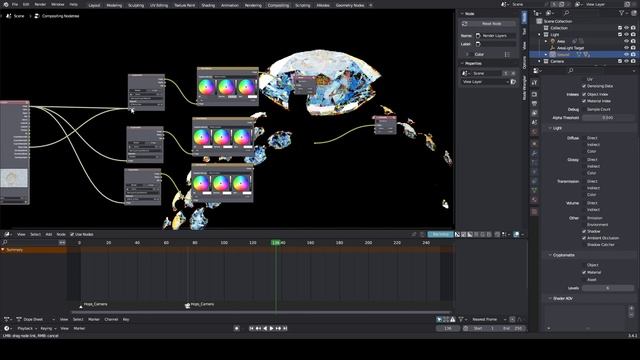Click the outliner search icon
Screen dimensions: 640x360
tap(566, 13)
